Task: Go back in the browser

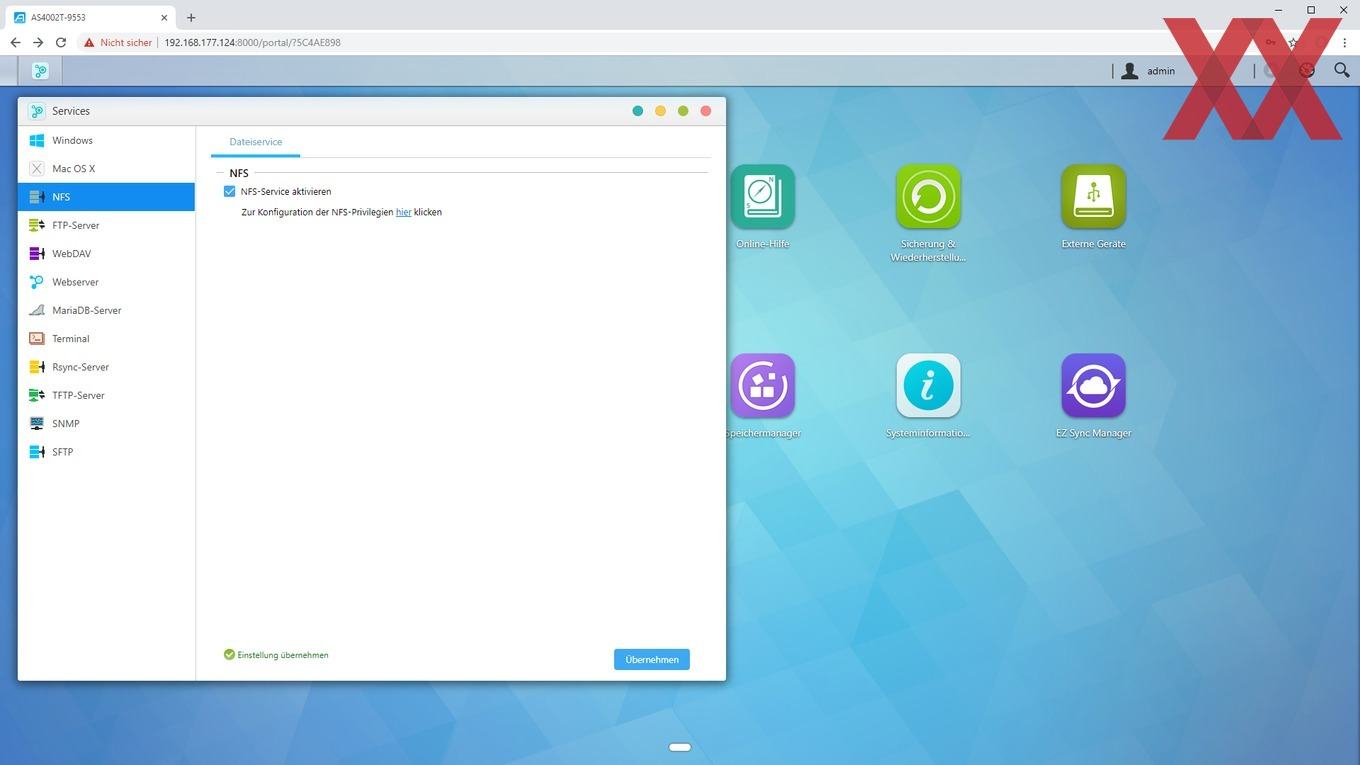Action: click(15, 42)
